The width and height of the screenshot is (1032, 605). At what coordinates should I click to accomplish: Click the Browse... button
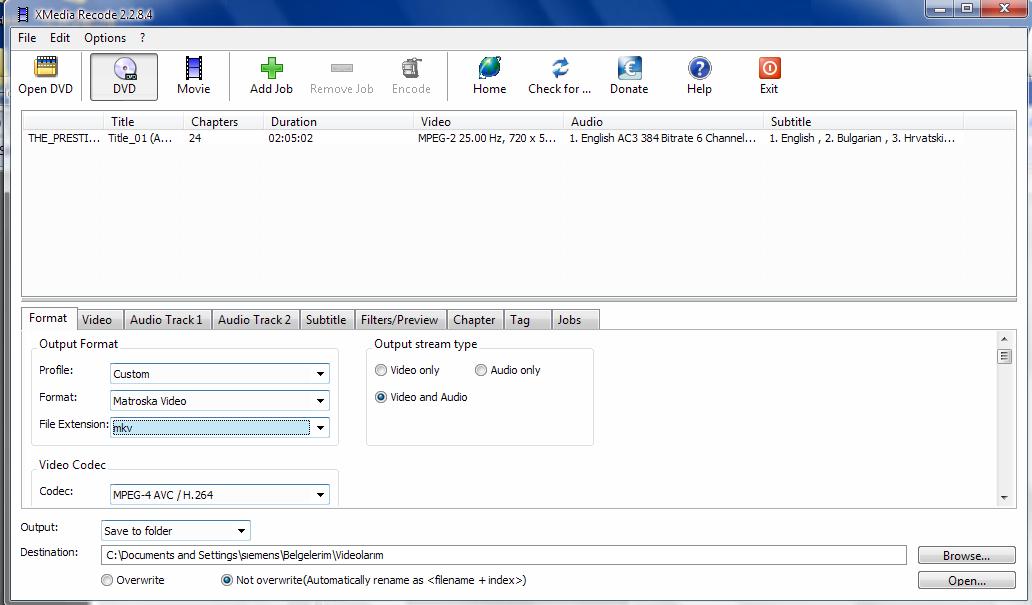pyautogui.click(x=966, y=556)
